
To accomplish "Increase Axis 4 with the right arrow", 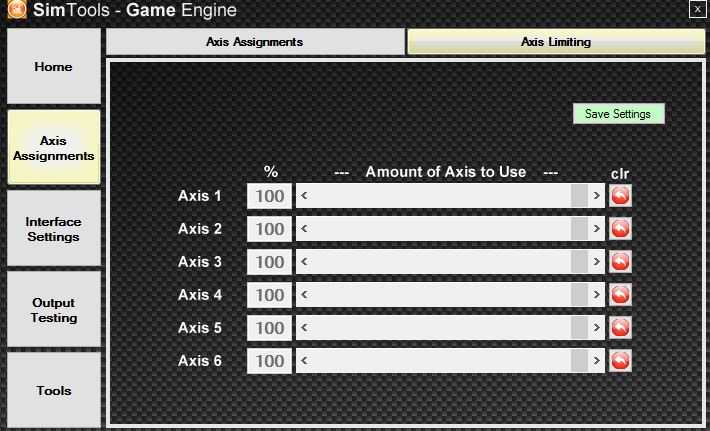I will coord(596,295).
